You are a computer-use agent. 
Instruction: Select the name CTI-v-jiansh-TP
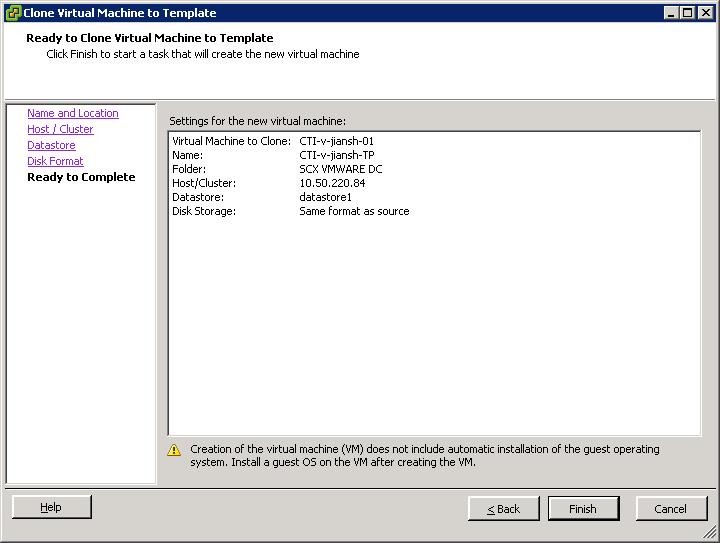coord(337,155)
